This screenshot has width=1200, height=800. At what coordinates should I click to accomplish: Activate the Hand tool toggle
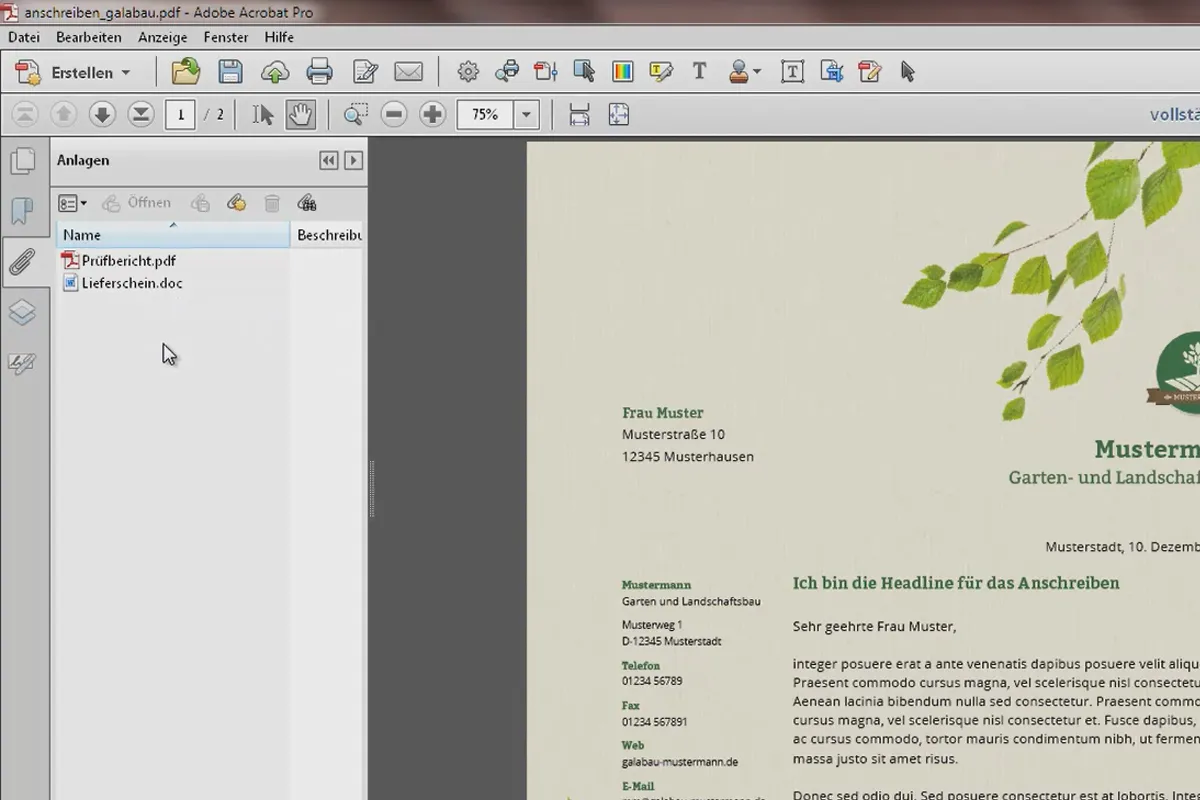click(x=300, y=115)
